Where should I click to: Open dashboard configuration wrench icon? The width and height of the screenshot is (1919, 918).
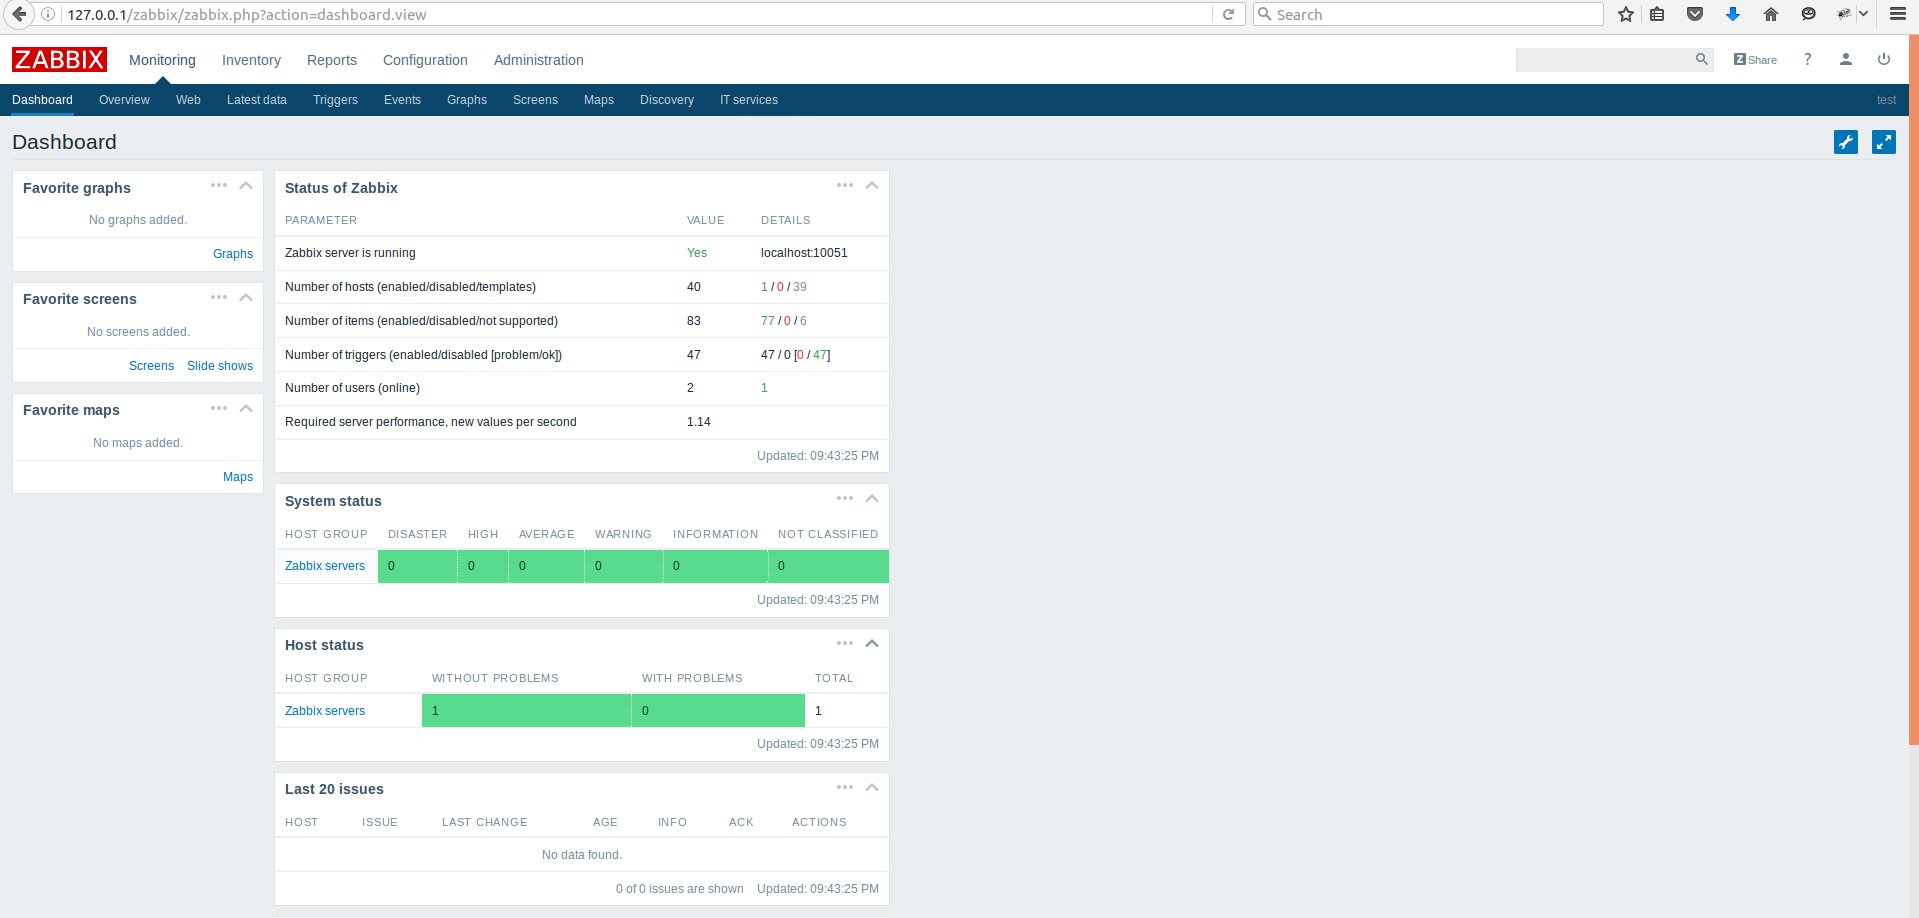pos(1846,142)
